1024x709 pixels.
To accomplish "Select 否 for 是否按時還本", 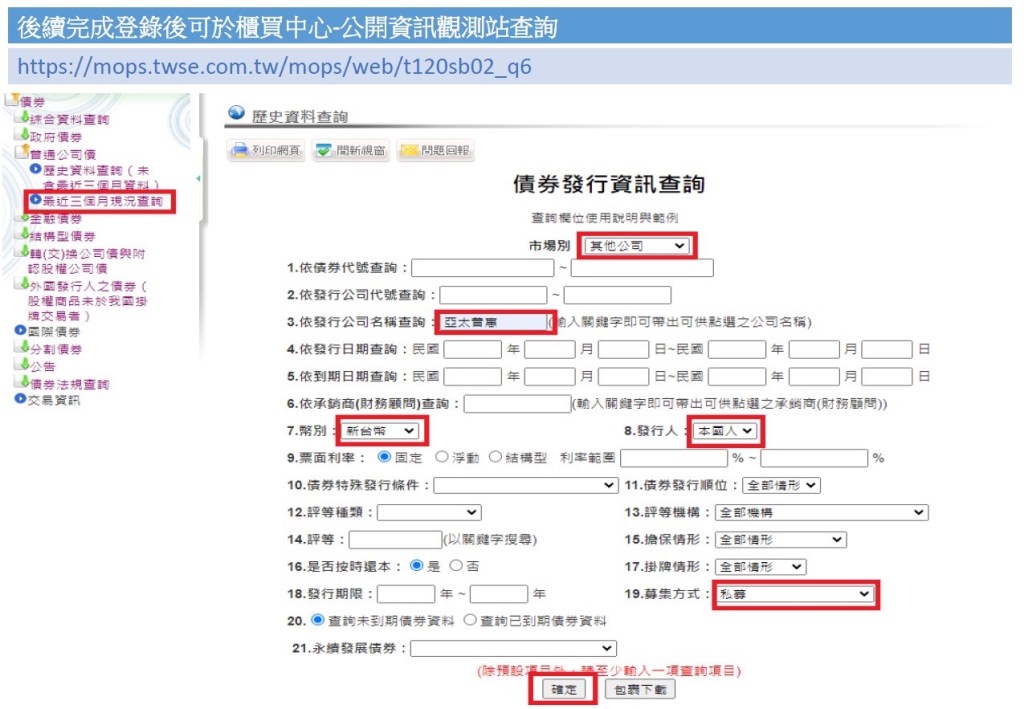I will tap(456, 566).
